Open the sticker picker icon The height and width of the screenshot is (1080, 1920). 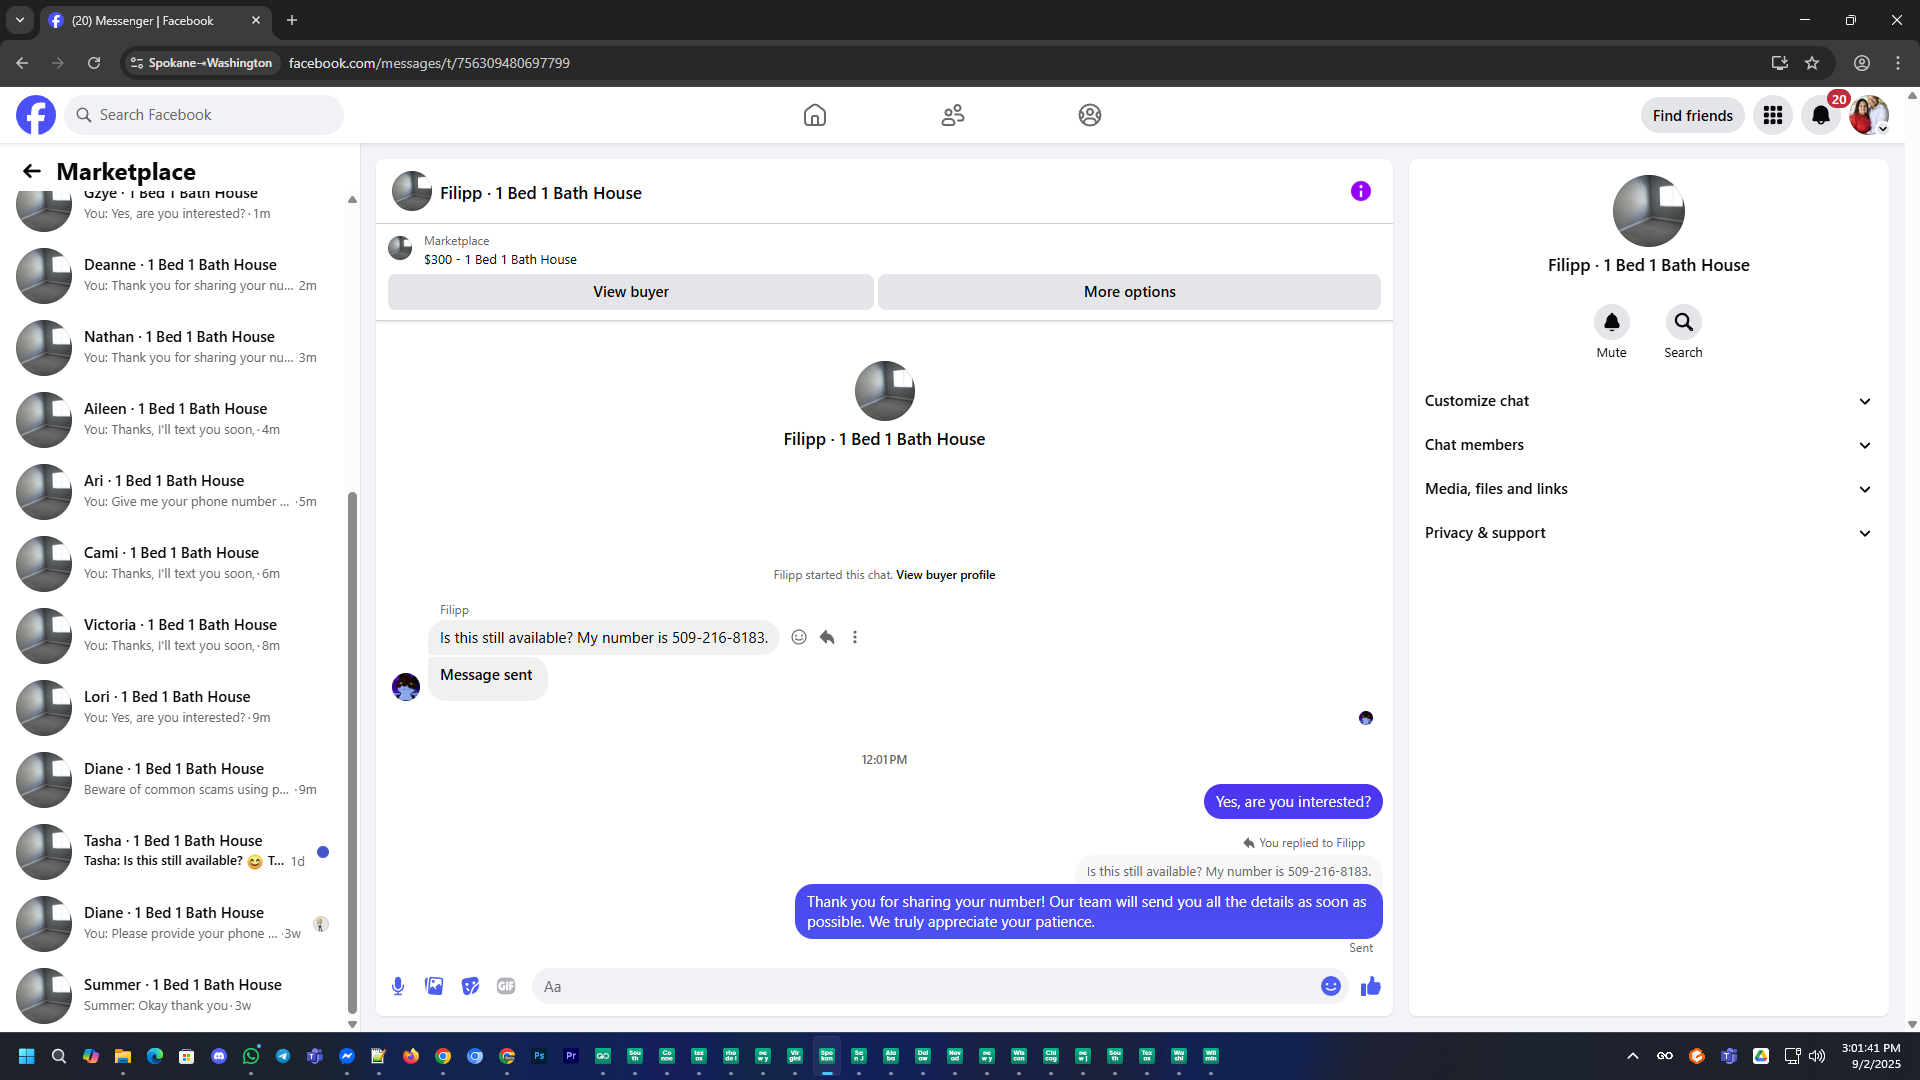pyautogui.click(x=470, y=986)
